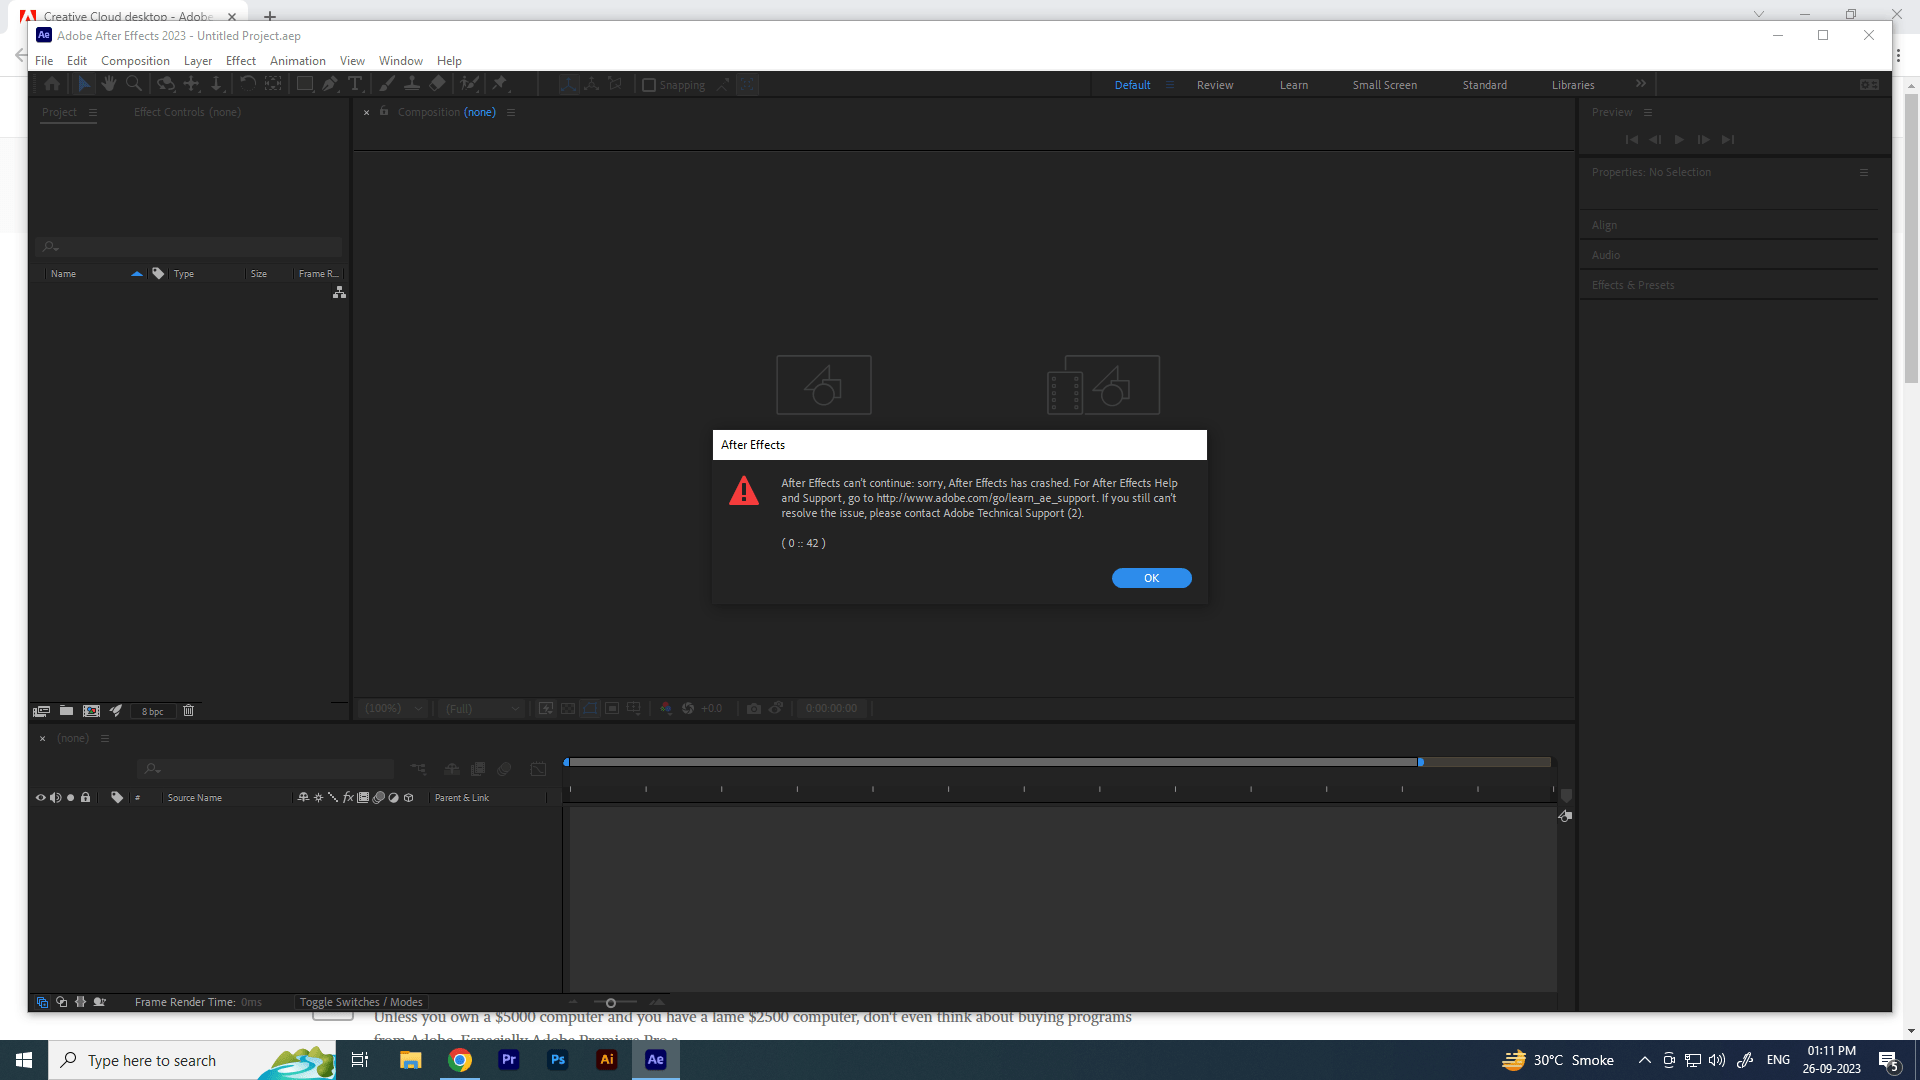Select the Hand tool
Image resolution: width=1920 pixels, height=1080 pixels.
109,84
